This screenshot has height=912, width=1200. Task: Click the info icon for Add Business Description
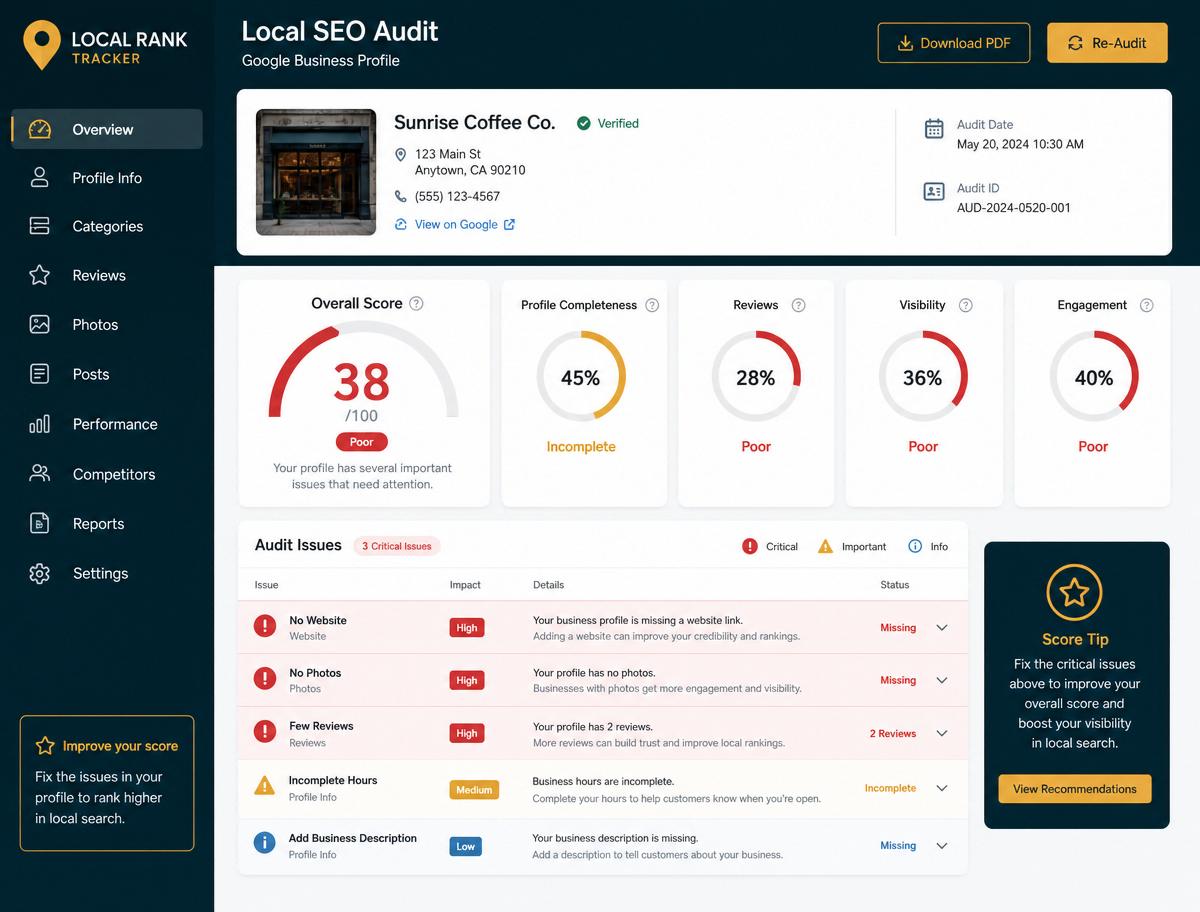(264, 843)
